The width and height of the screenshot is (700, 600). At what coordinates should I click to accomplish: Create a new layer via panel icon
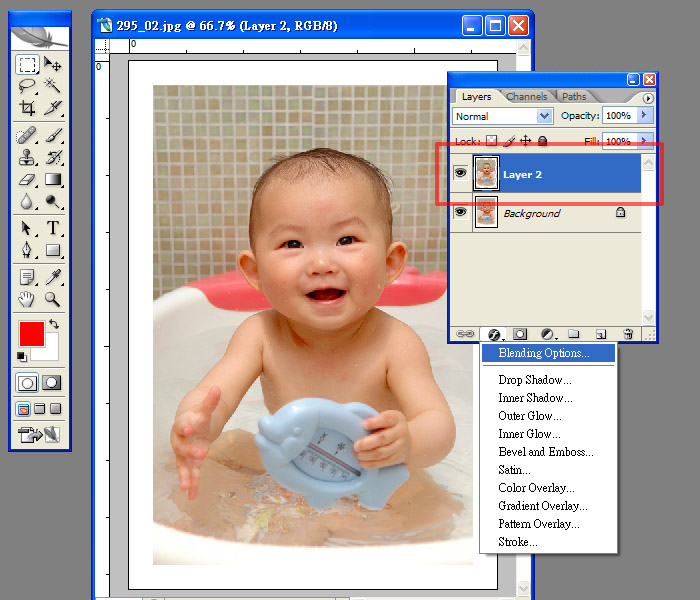point(601,334)
